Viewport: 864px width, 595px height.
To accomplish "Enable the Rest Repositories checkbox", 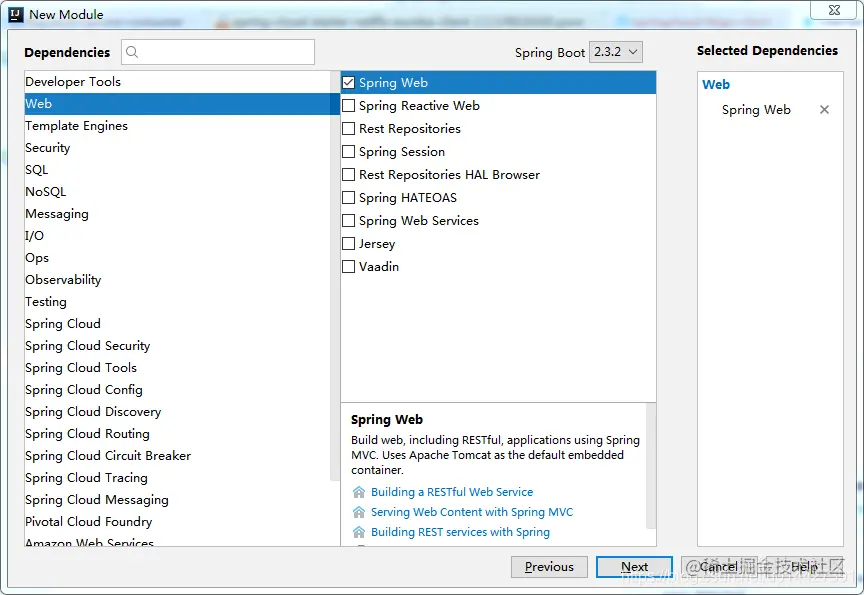I will click(348, 129).
